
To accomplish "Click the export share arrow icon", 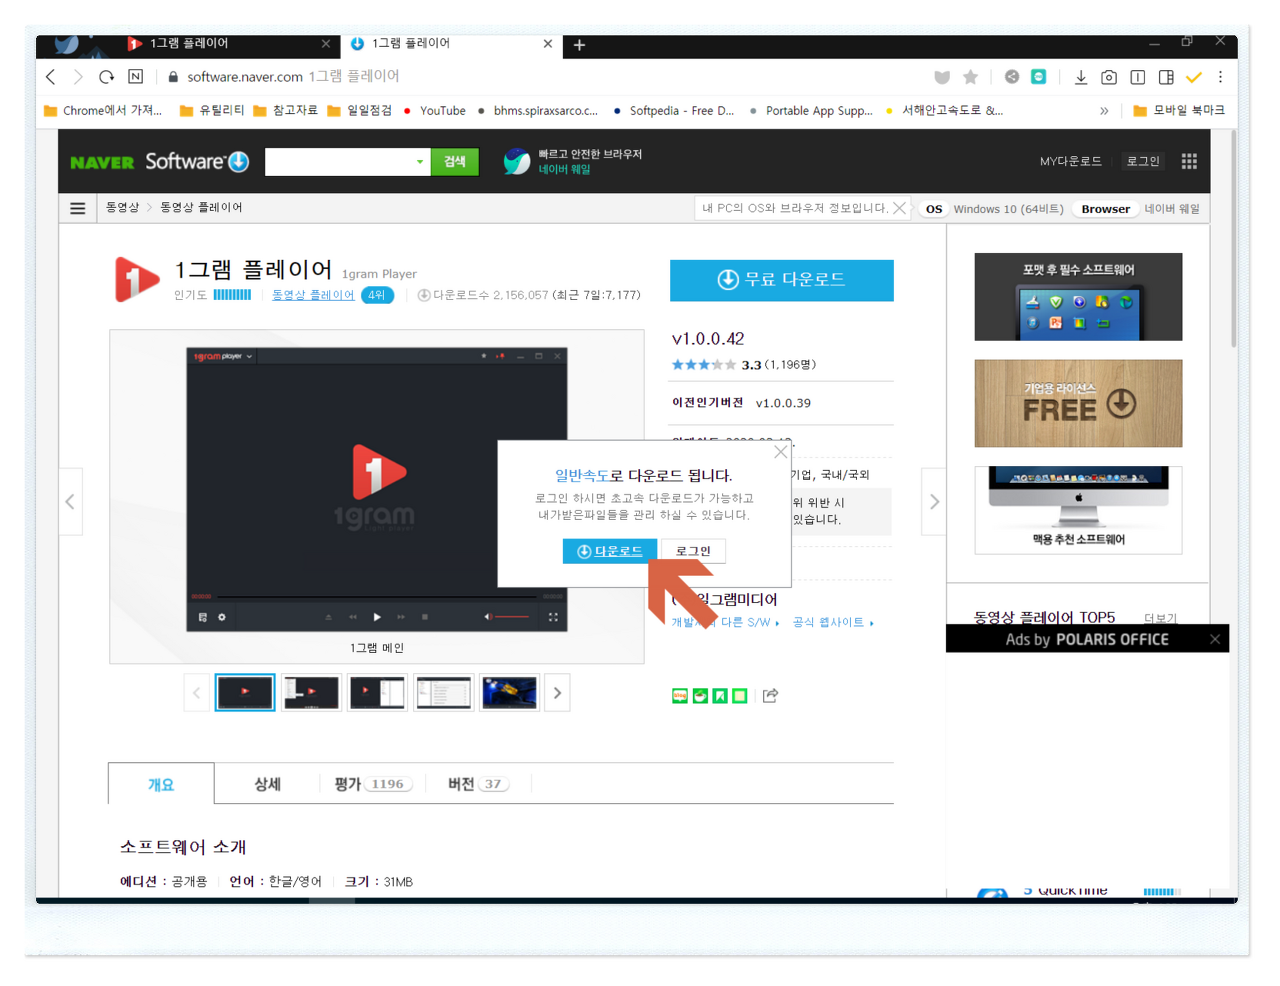I will [770, 696].
